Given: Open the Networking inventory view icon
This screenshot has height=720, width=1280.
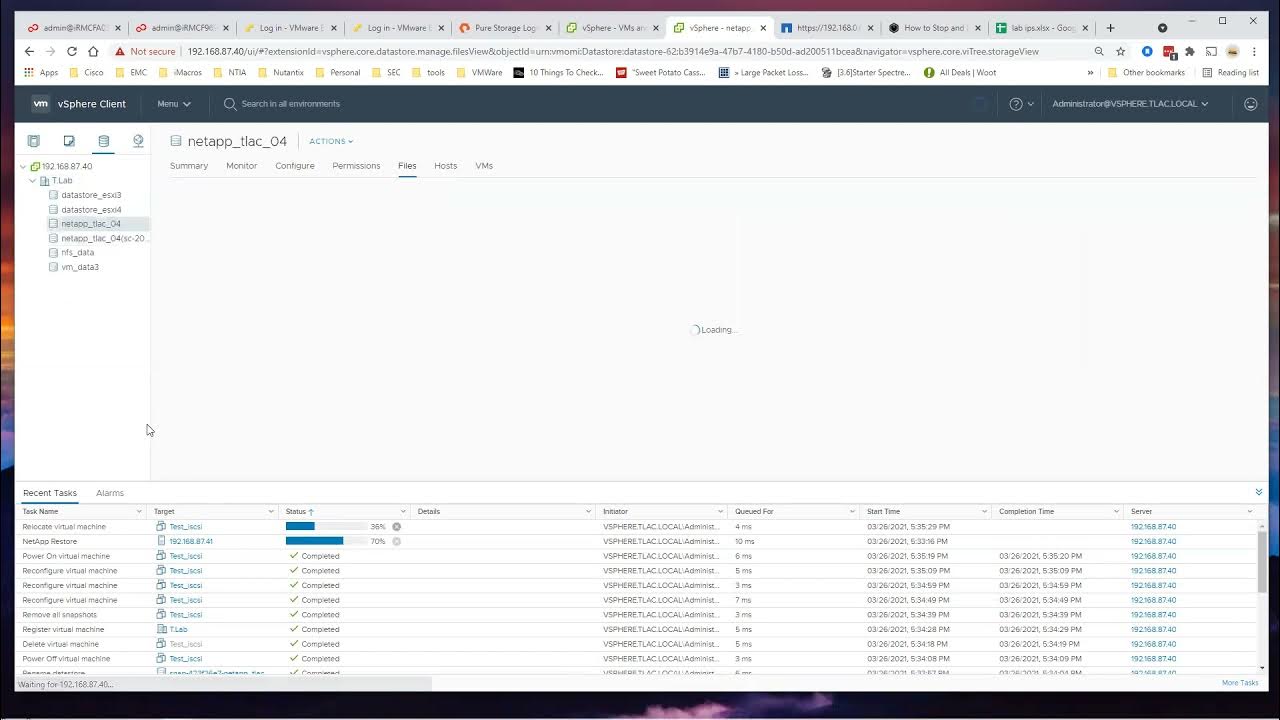Looking at the screenshot, I should 138,141.
